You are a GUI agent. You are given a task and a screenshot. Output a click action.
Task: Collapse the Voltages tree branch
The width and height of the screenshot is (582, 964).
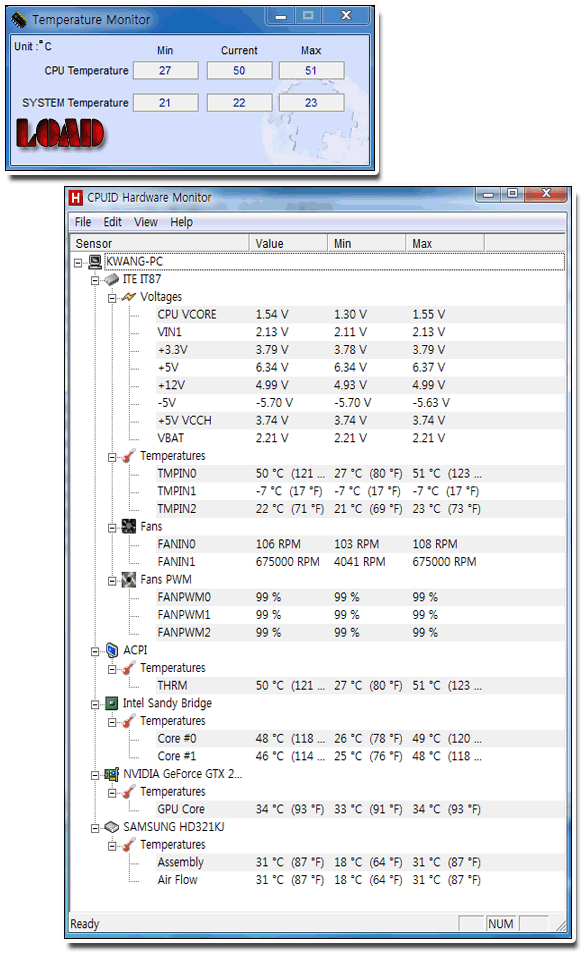112,298
